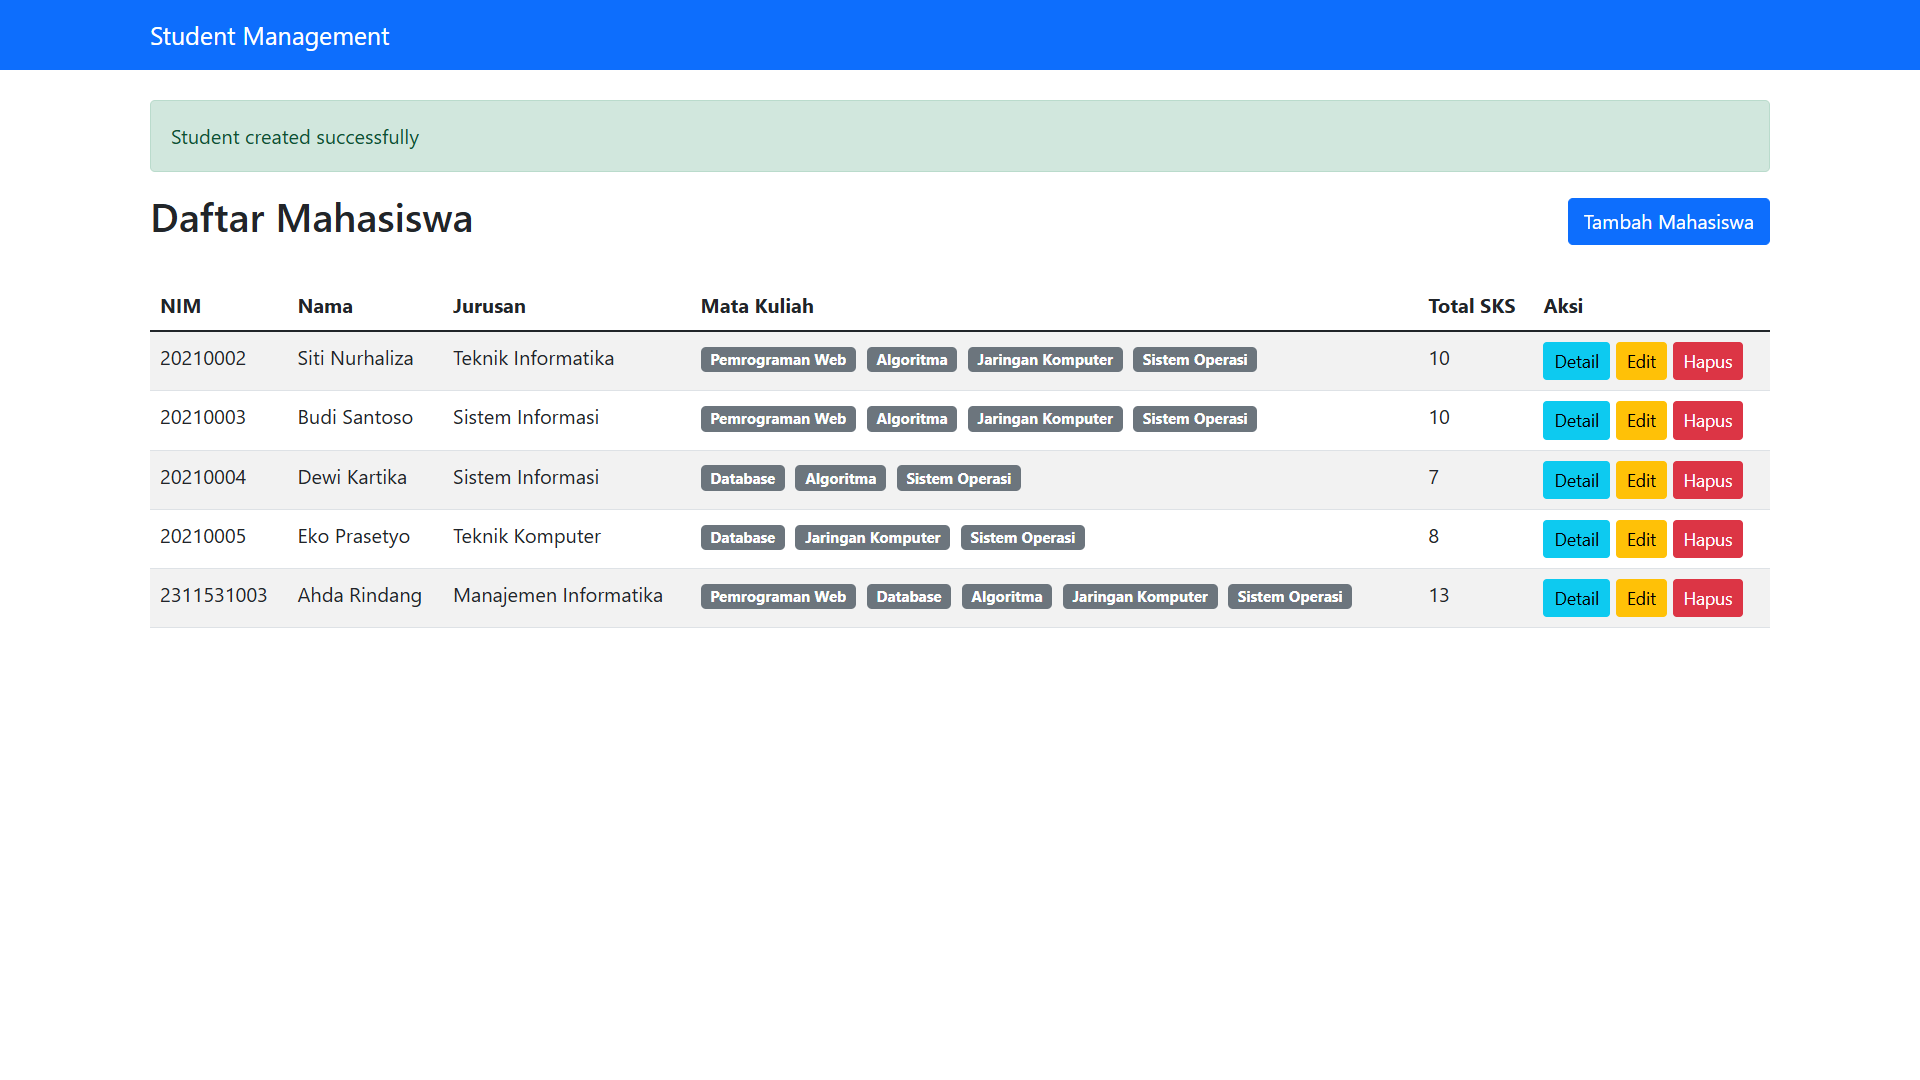Open Eko Prasetyo's Detail page
This screenshot has height=1080, width=1920.
click(x=1575, y=540)
